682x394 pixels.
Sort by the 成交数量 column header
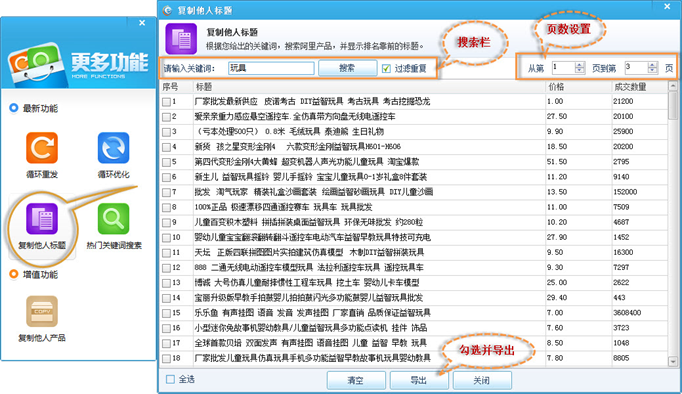(x=639, y=87)
